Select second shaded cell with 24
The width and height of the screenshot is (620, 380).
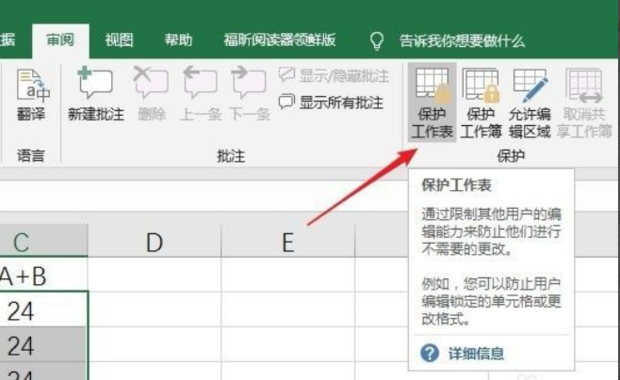43,345
